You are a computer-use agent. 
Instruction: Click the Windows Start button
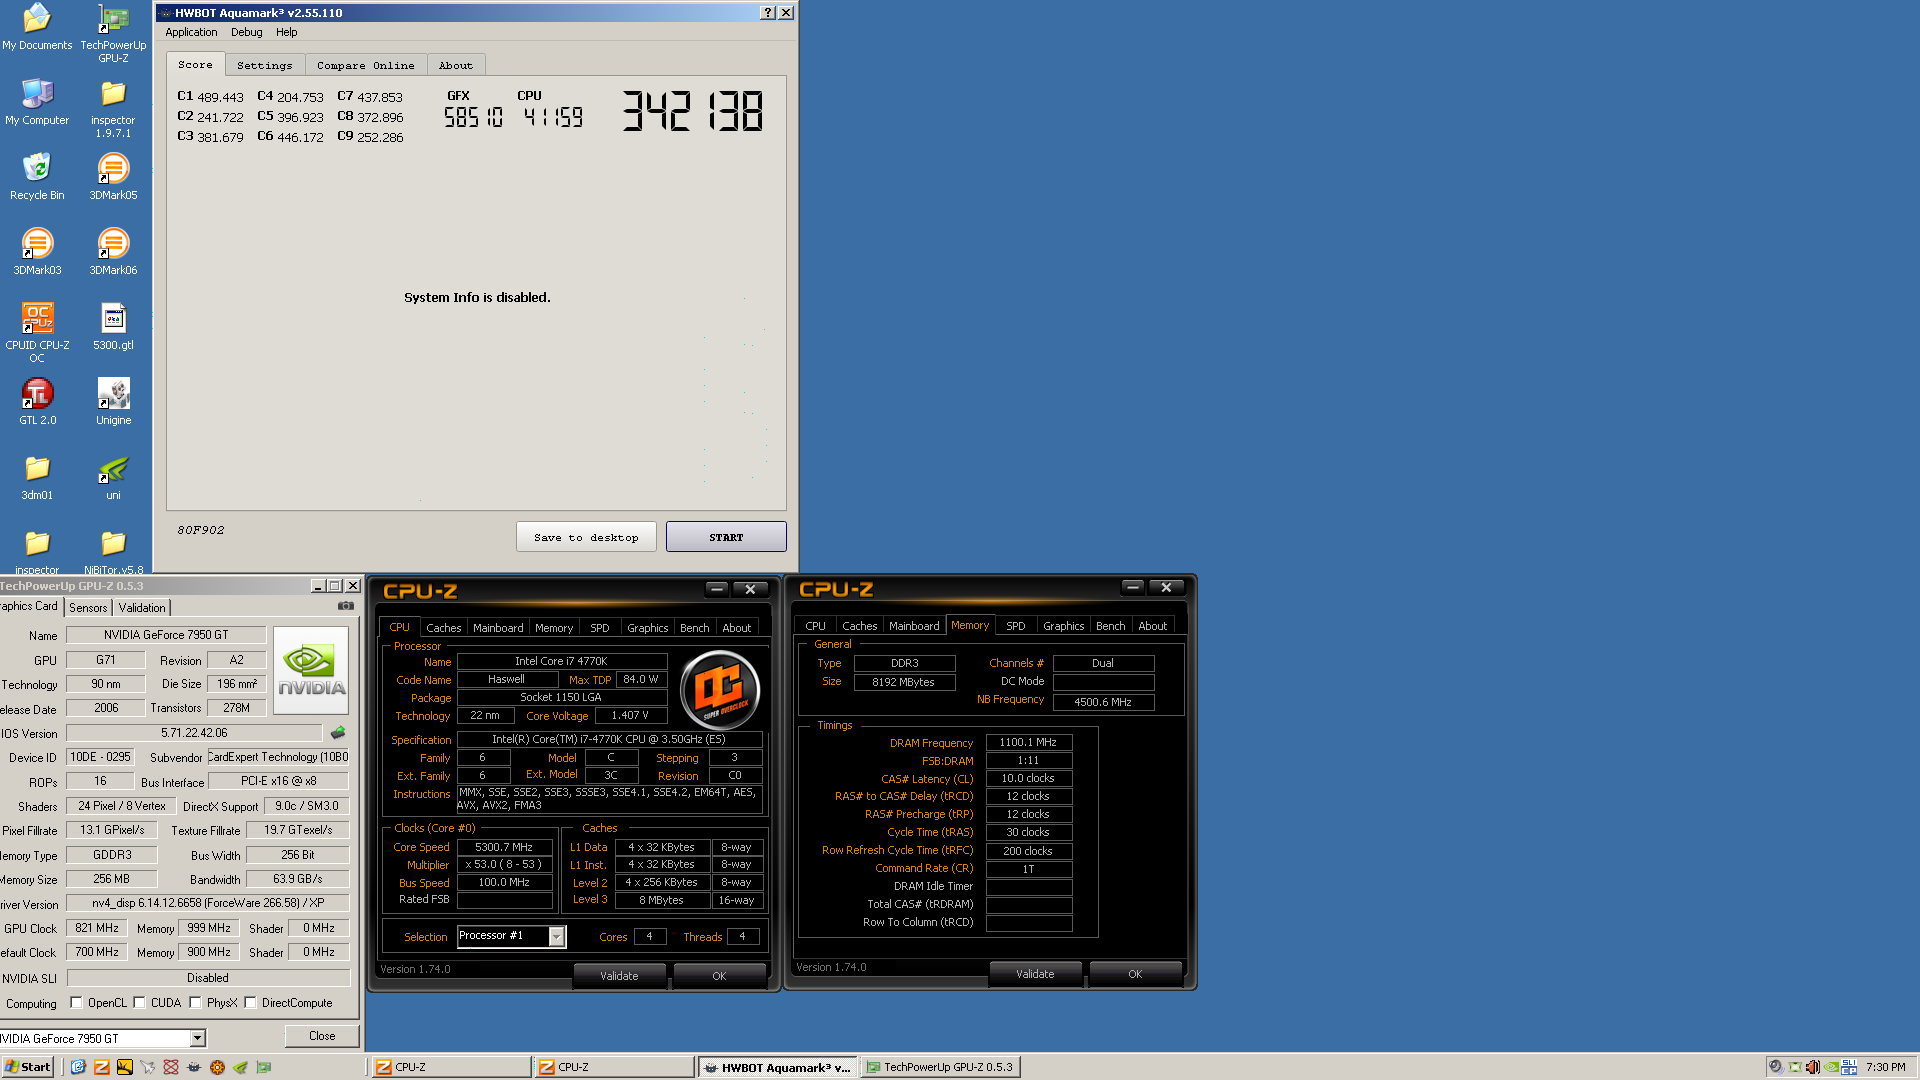click(28, 1067)
